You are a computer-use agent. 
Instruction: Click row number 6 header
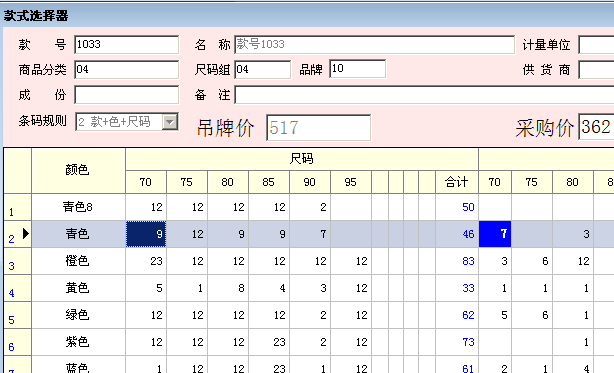(17, 342)
